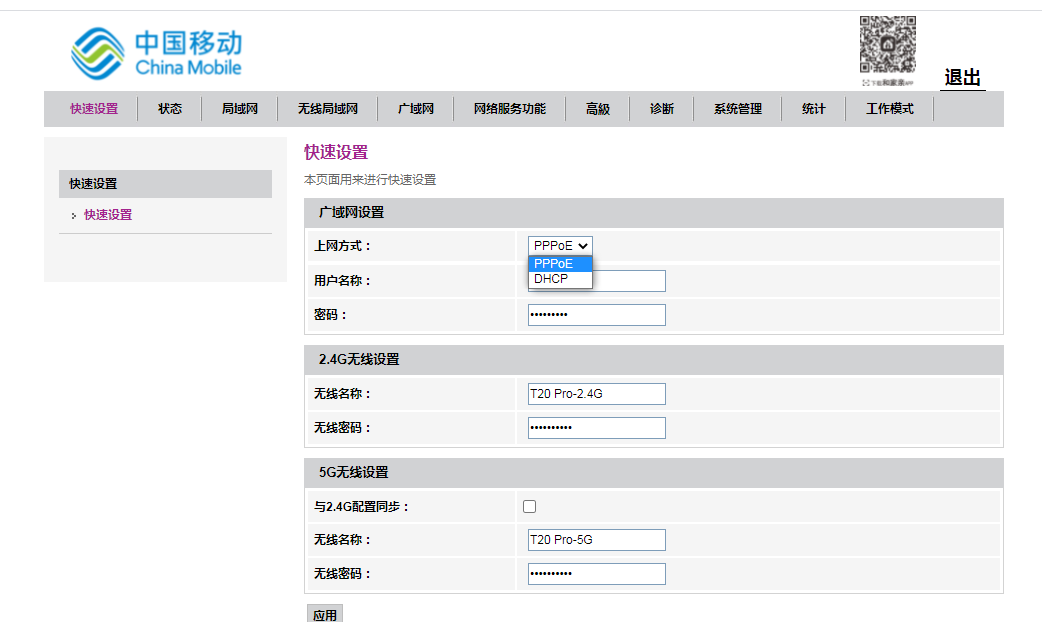1042x622 pixels.
Task: Click the 5G 无线名称 field T20 Pro-5G
Action: [597, 540]
